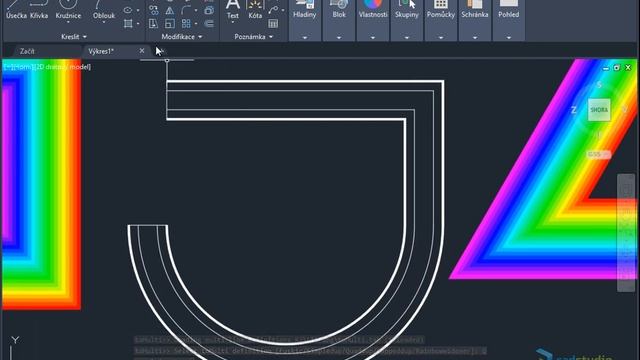Open the Blok panel button
This screenshot has width=640, height=360.
click(339, 10)
